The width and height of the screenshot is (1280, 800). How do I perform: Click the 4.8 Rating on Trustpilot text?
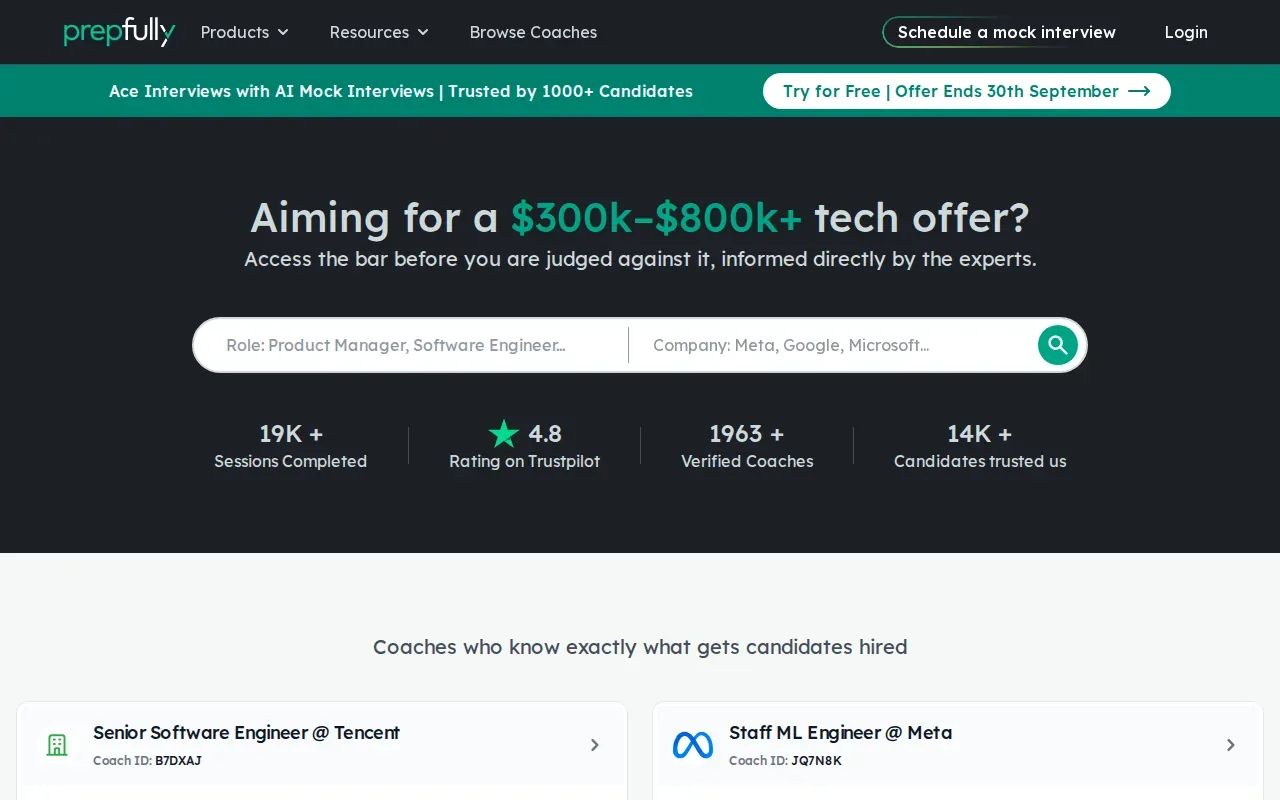point(524,446)
